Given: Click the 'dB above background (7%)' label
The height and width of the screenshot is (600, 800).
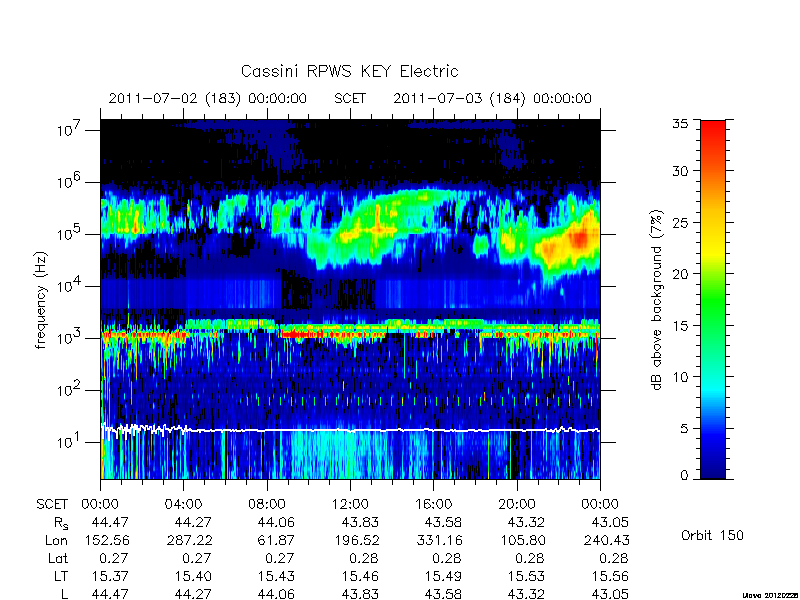Looking at the screenshot, I should (x=657, y=300).
